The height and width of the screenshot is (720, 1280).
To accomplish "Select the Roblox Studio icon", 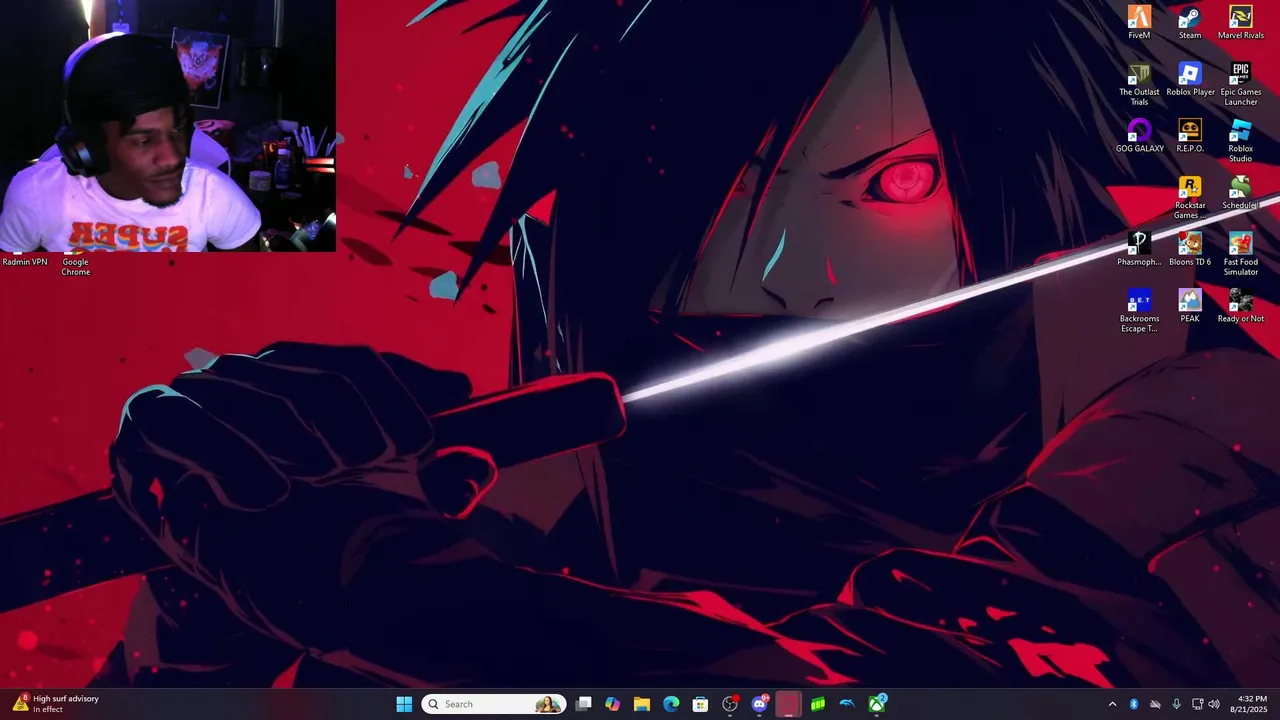I will (x=1240, y=141).
